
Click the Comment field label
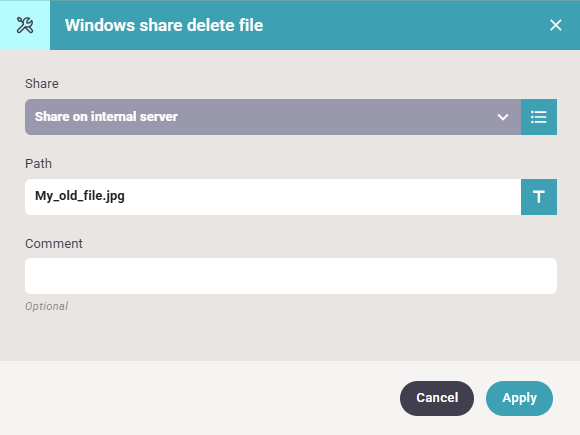(54, 244)
